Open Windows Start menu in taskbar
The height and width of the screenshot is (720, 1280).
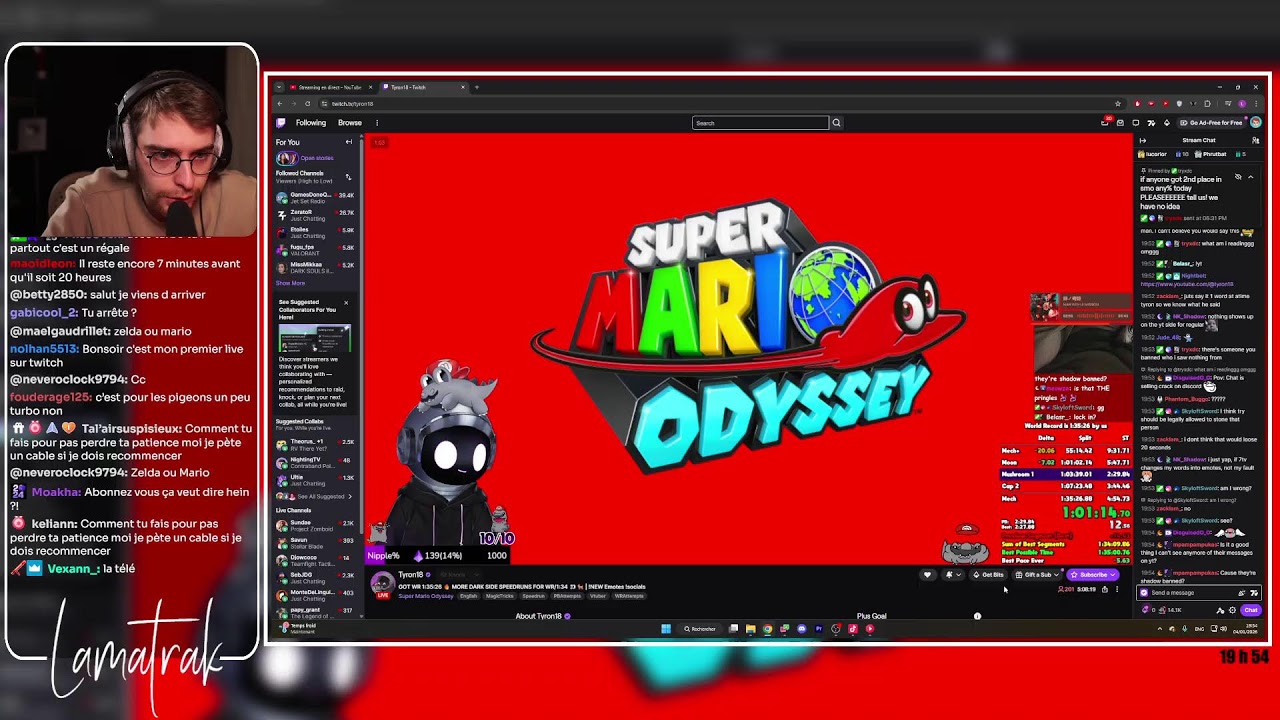(x=666, y=629)
